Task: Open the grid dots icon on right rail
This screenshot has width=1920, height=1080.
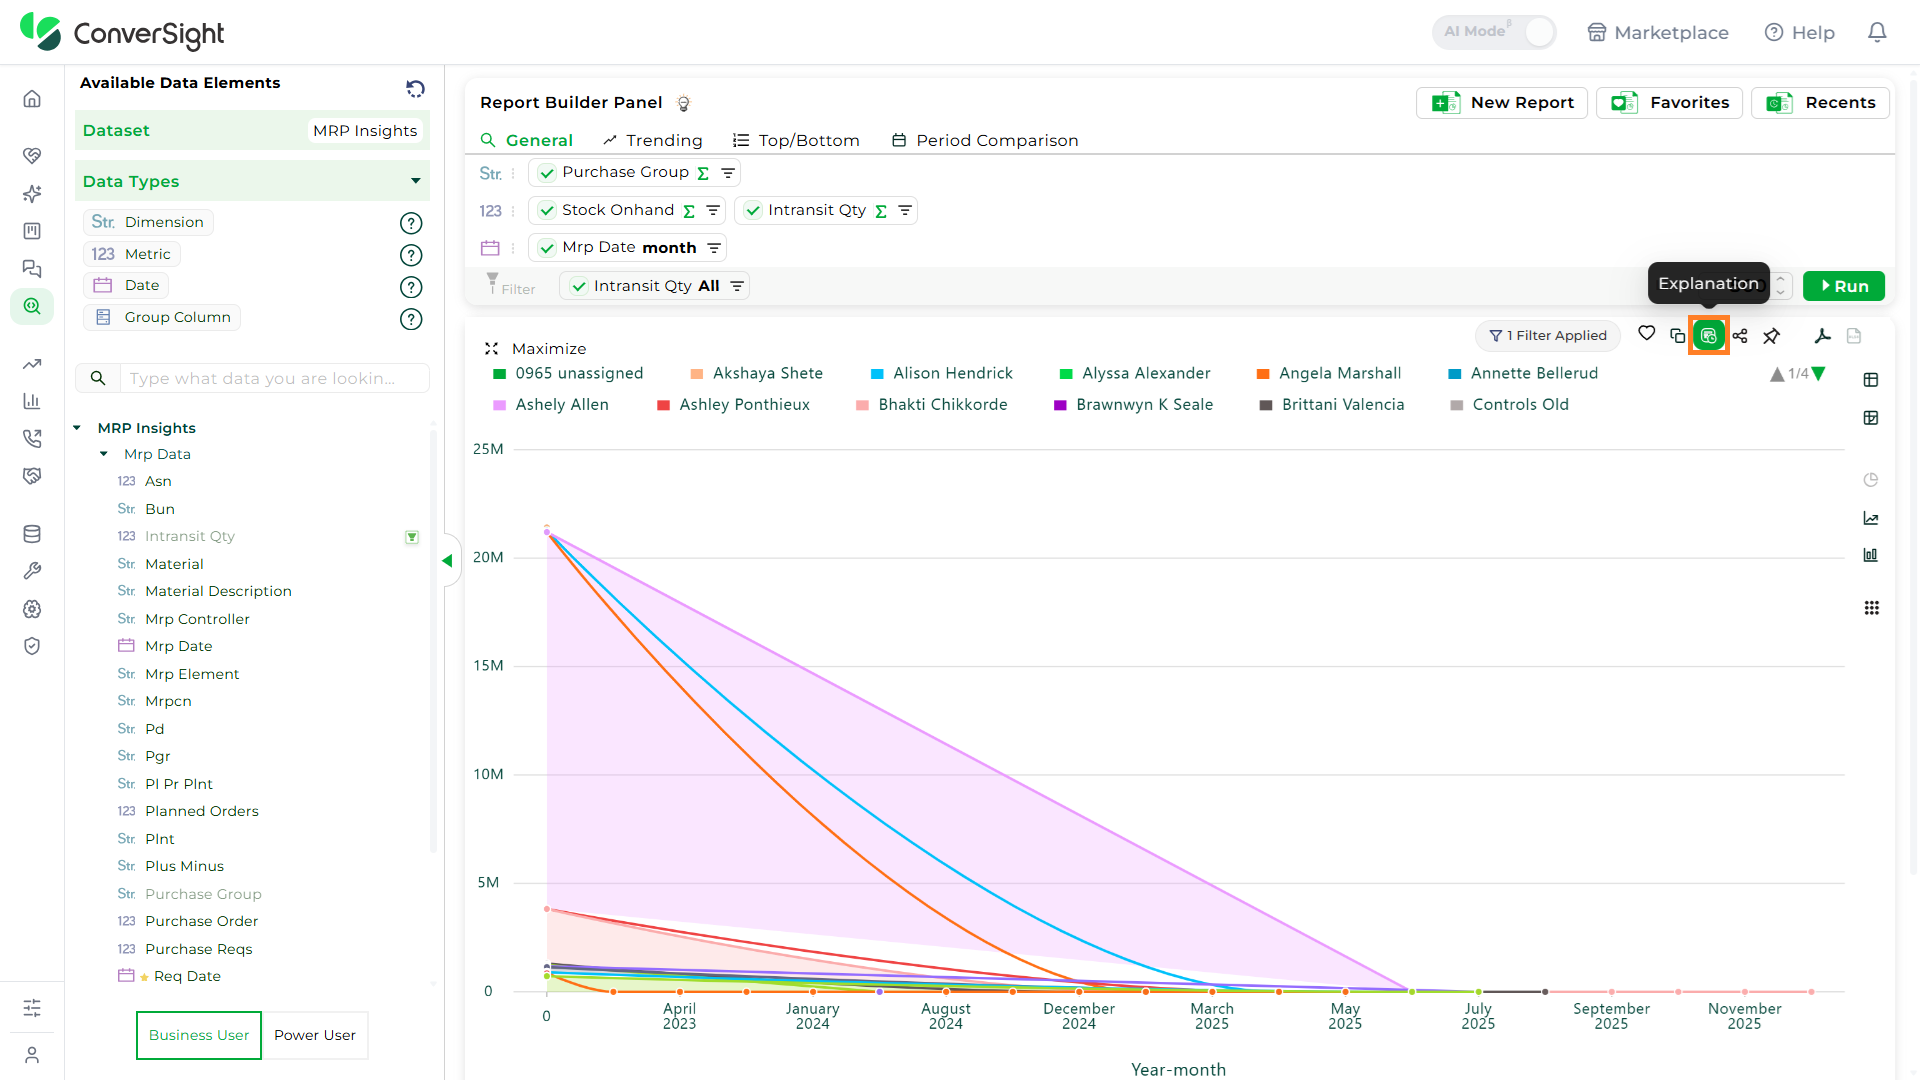Action: [x=1871, y=608]
